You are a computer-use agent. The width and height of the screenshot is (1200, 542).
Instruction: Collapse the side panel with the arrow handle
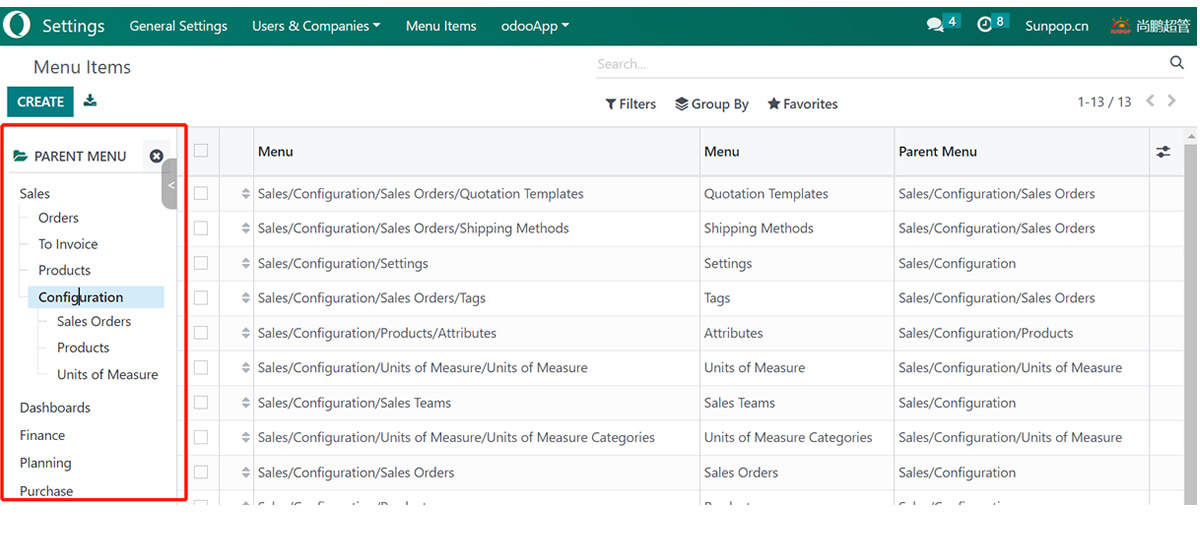pos(170,185)
